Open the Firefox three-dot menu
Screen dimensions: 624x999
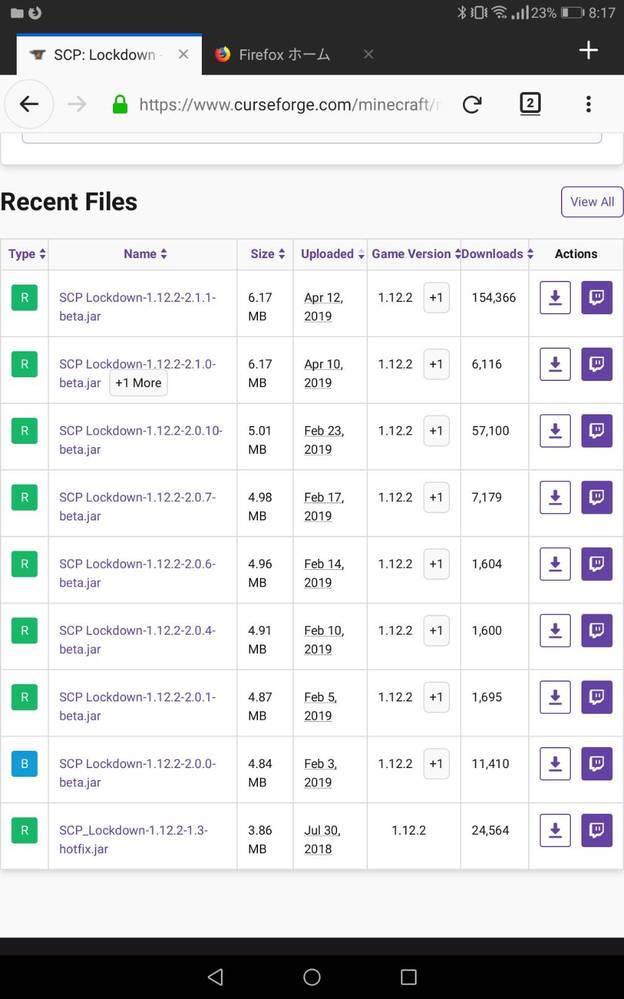(588, 104)
